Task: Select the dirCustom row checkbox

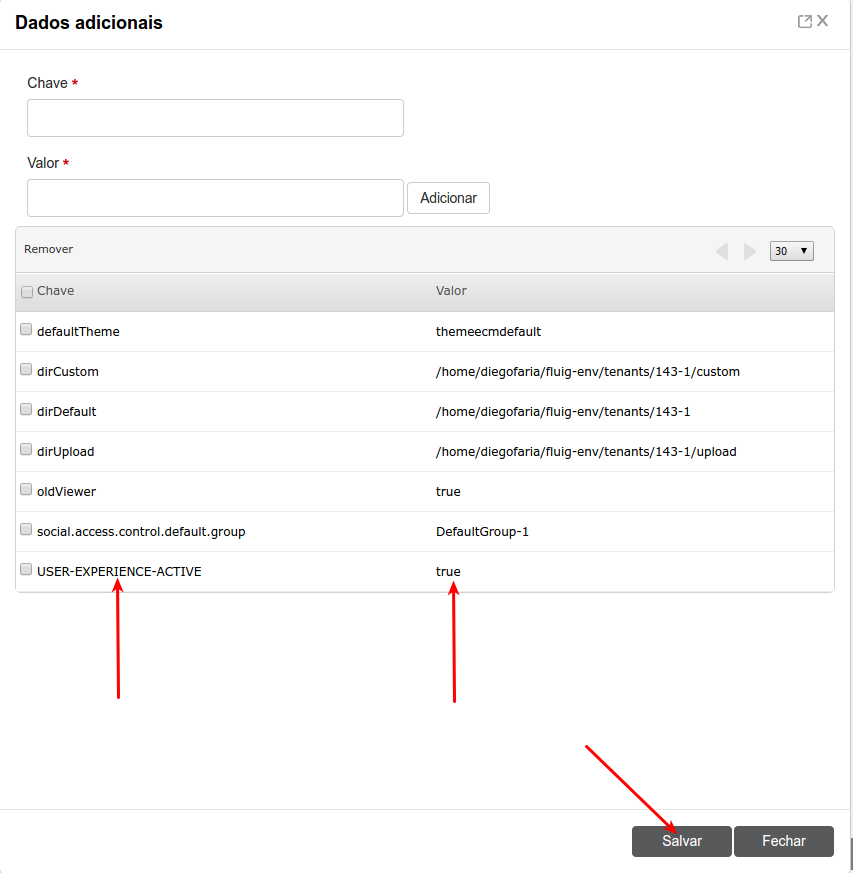Action: click(26, 369)
